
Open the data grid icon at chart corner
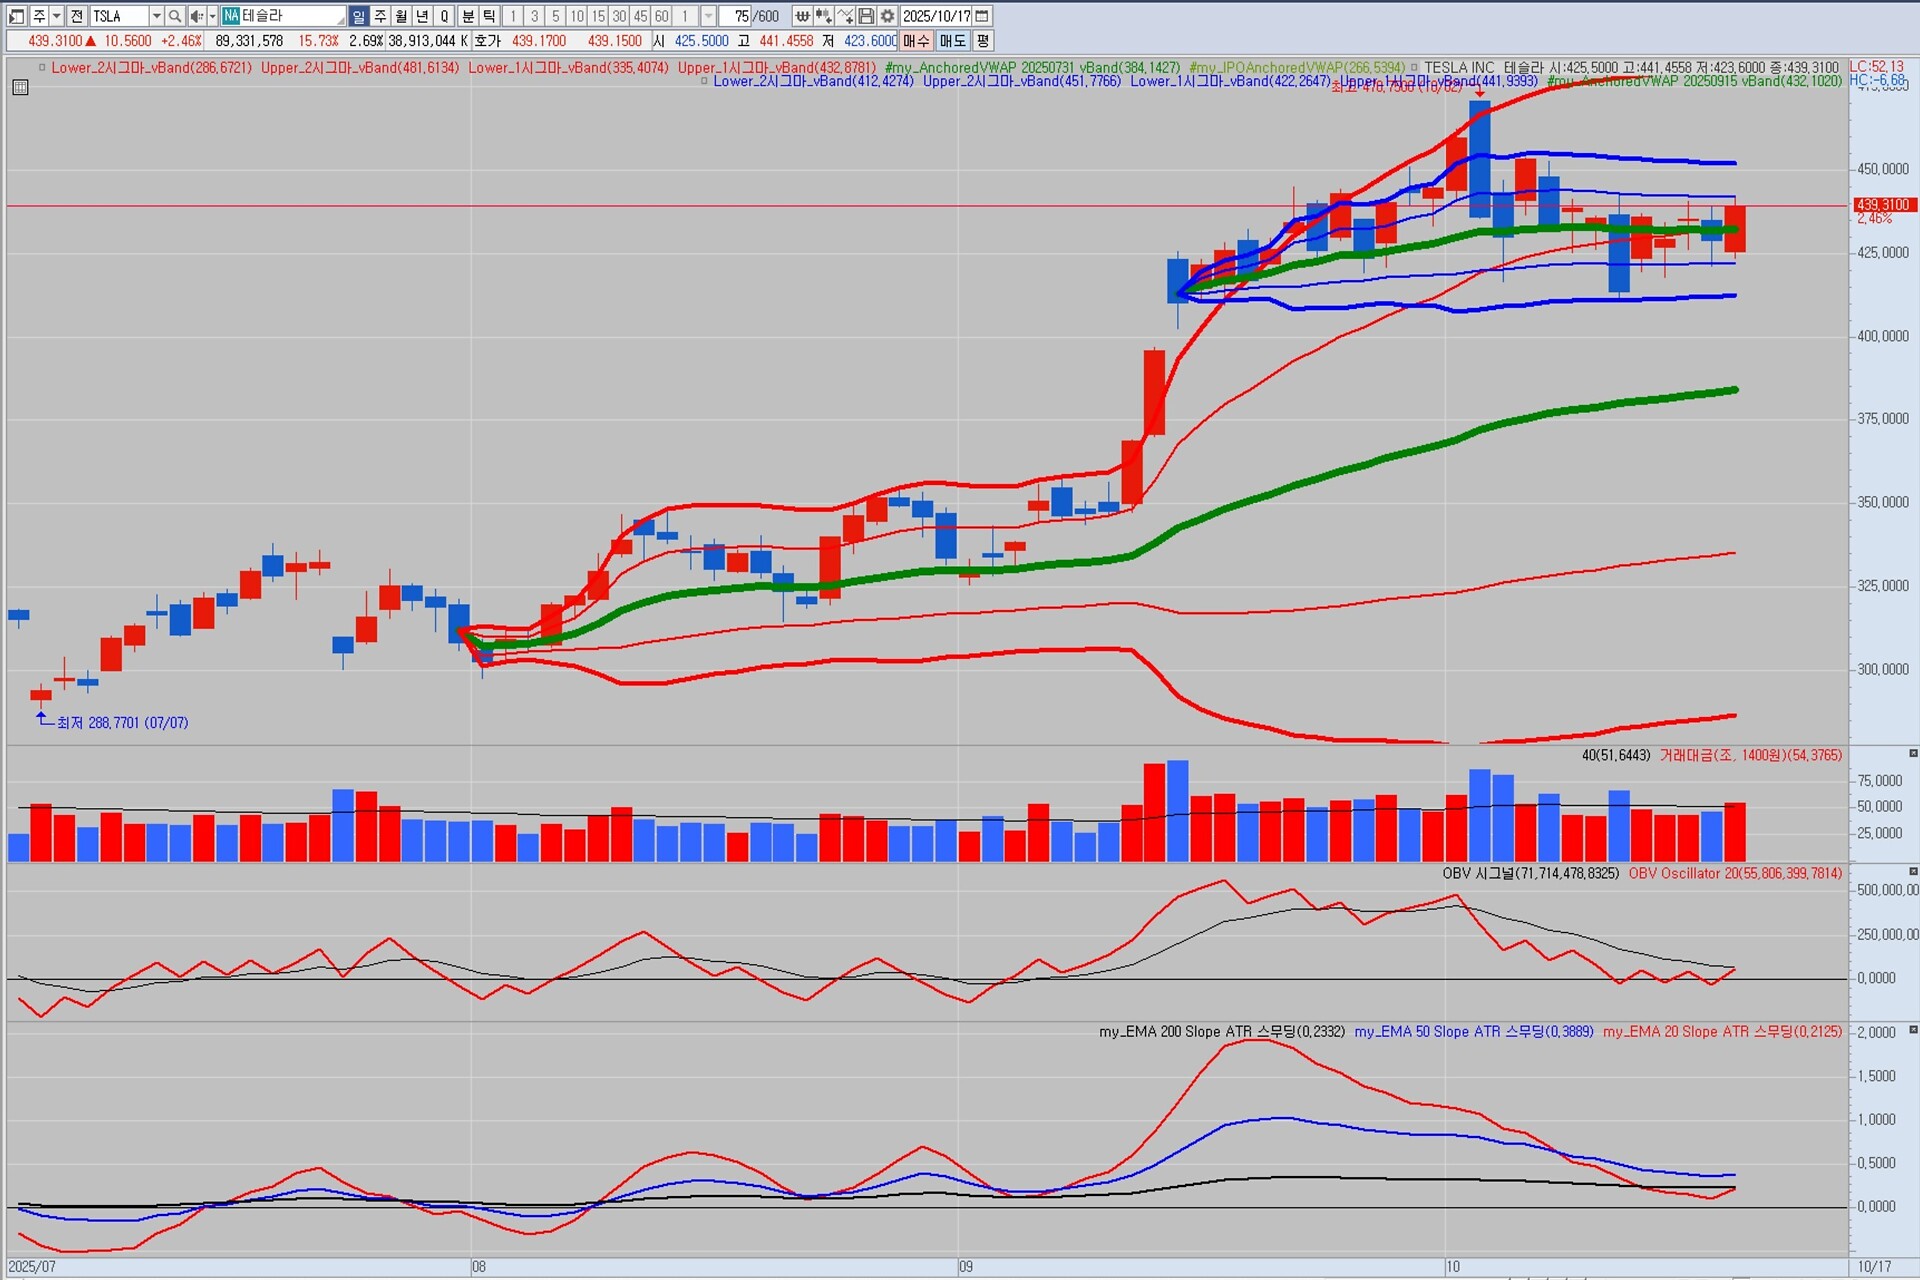coord(20,88)
